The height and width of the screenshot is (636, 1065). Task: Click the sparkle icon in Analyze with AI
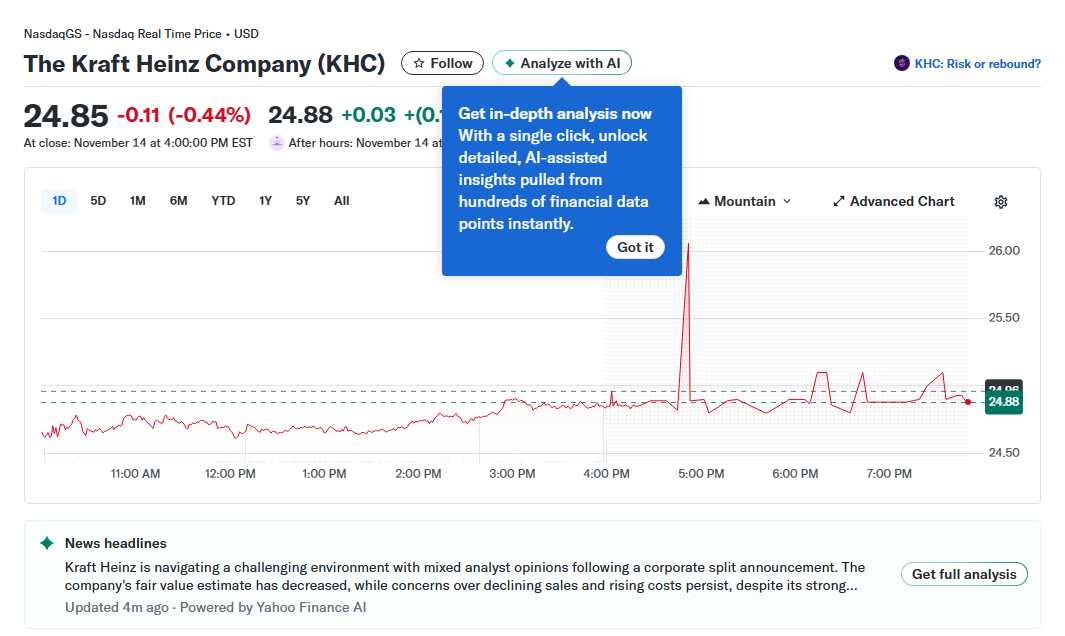coord(510,62)
